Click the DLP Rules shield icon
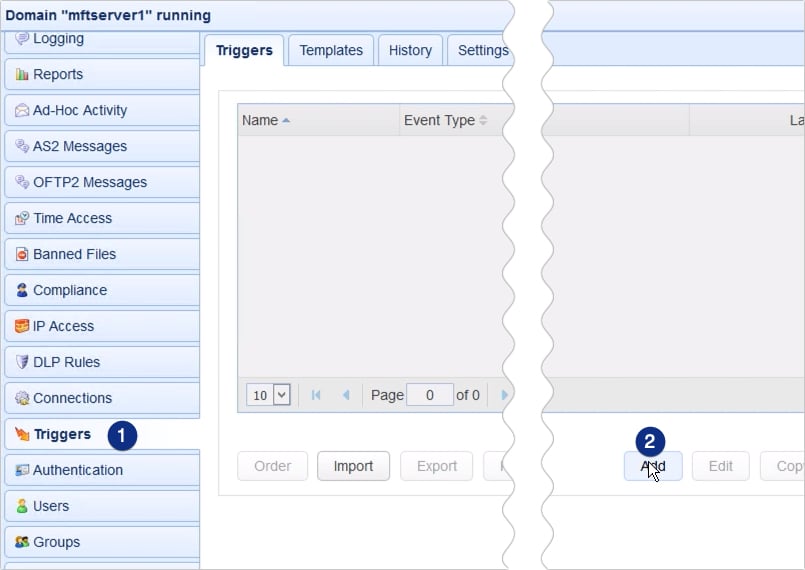The width and height of the screenshot is (805, 570). [22, 362]
